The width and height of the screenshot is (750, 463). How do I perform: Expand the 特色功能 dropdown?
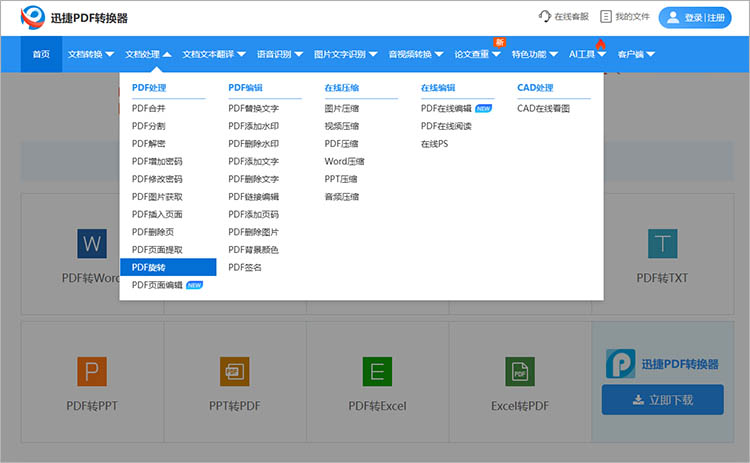[x=535, y=54]
